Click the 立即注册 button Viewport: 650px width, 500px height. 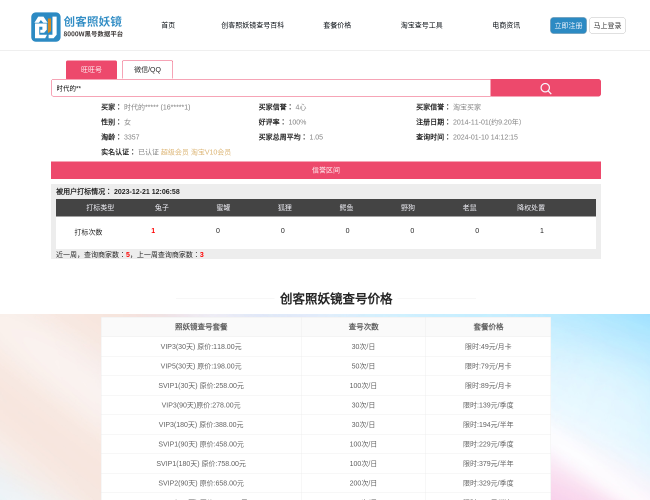coord(568,25)
